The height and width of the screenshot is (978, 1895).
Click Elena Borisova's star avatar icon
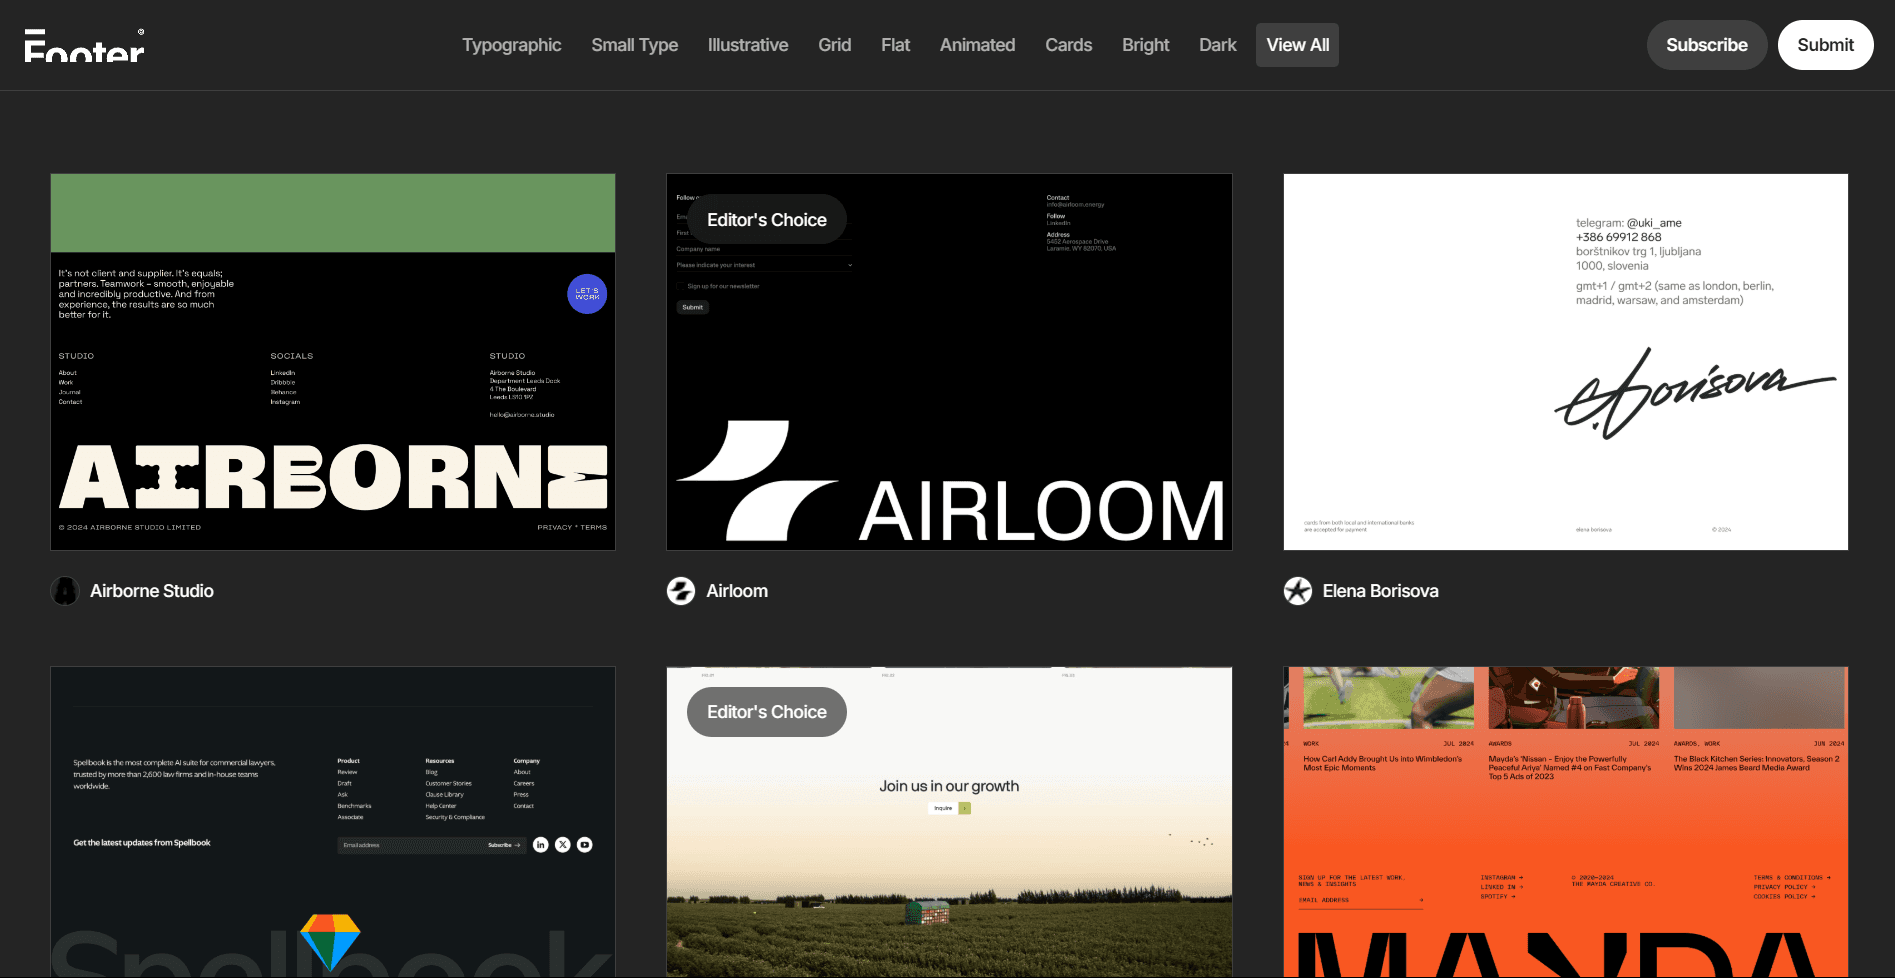1297,591
